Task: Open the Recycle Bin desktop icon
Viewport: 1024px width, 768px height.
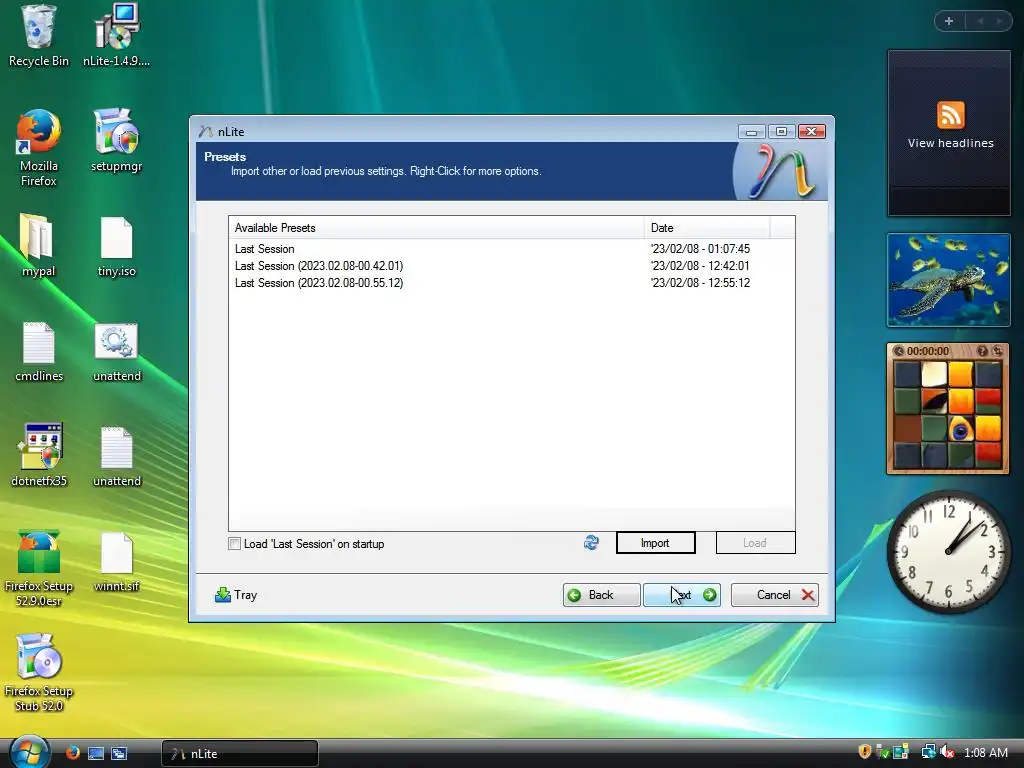Action: (x=38, y=36)
